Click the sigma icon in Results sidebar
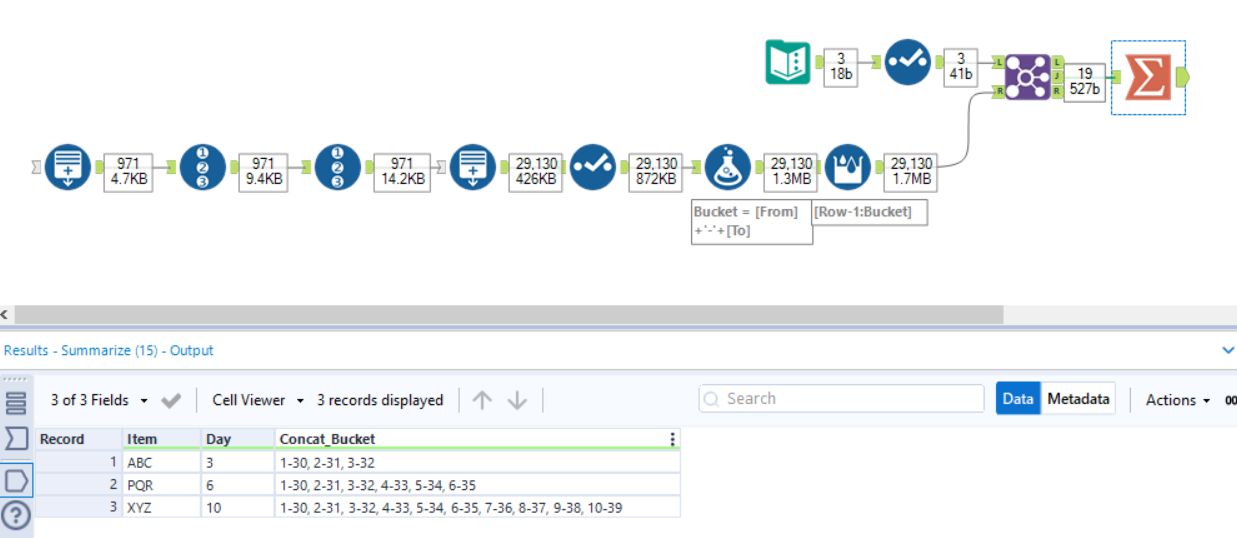This screenshot has height=538, width=1237. (x=16, y=438)
